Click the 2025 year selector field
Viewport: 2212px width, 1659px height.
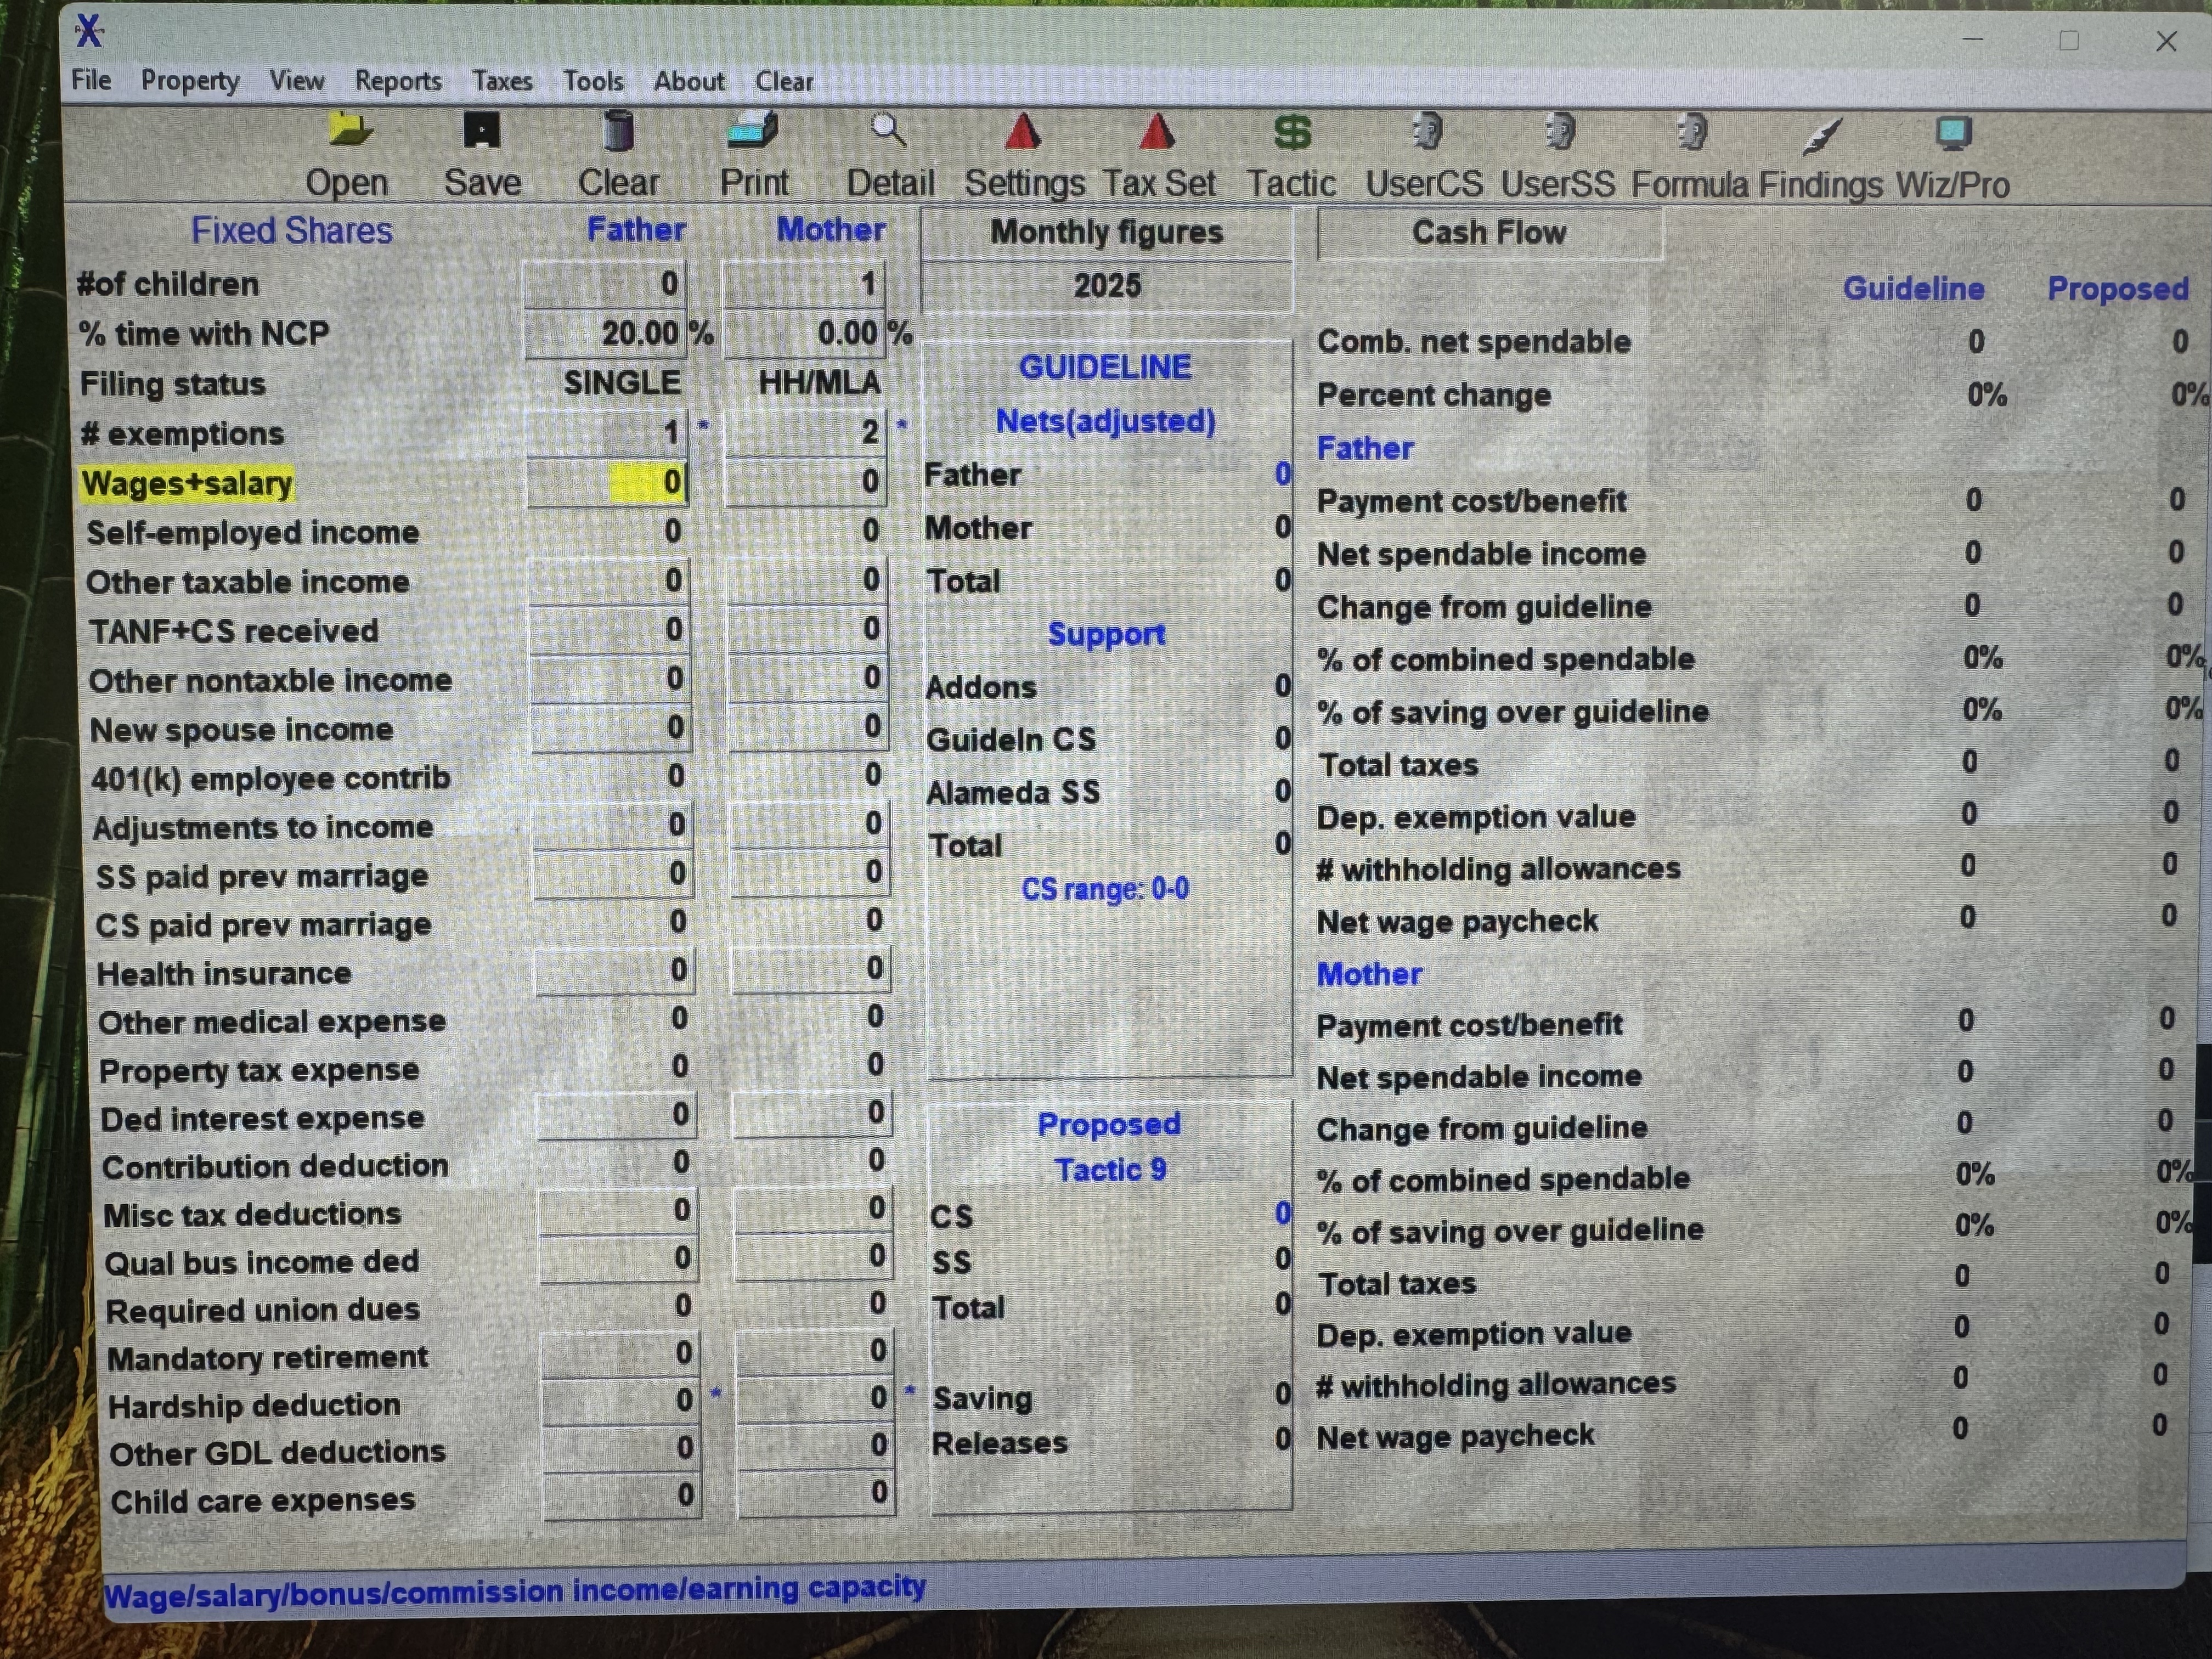pos(1106,286)
